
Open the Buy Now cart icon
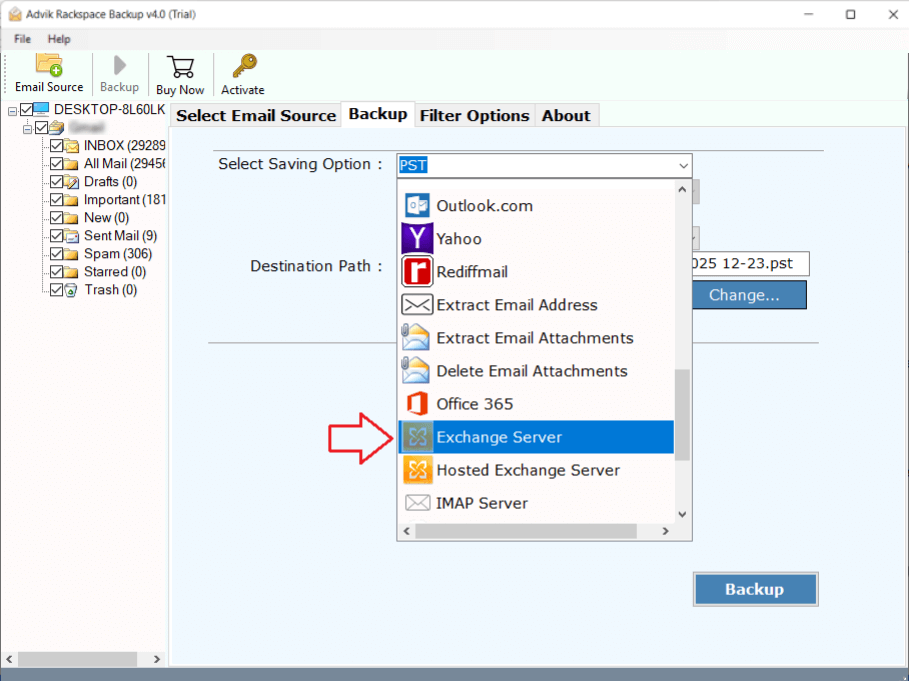[x=180, y=67]
